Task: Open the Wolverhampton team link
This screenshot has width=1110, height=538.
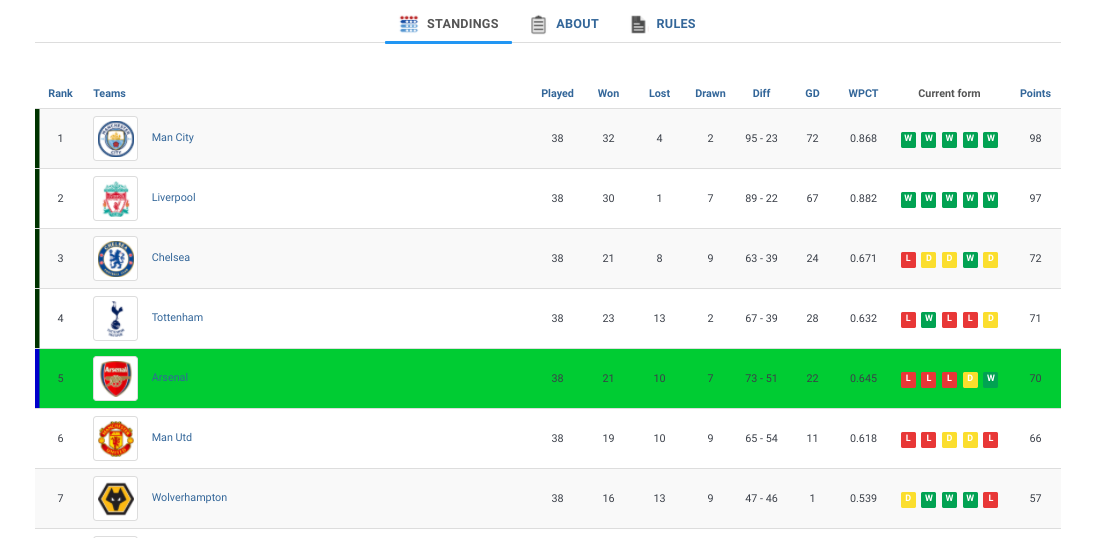Action: [189, 498]
